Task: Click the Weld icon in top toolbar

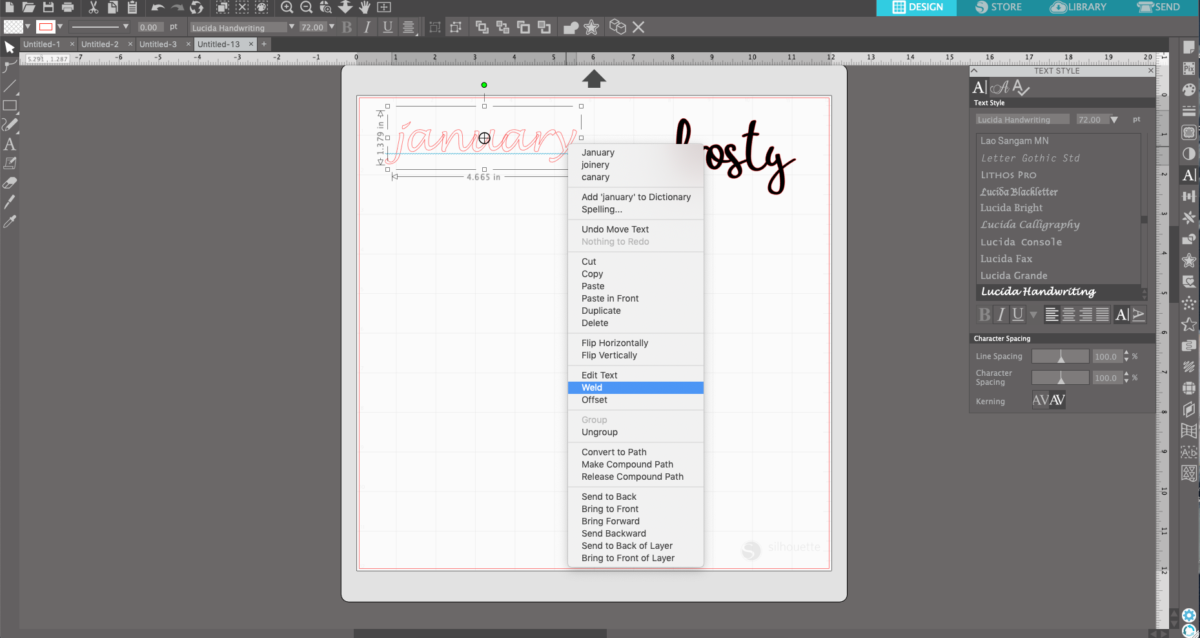Action: [573, 27]
